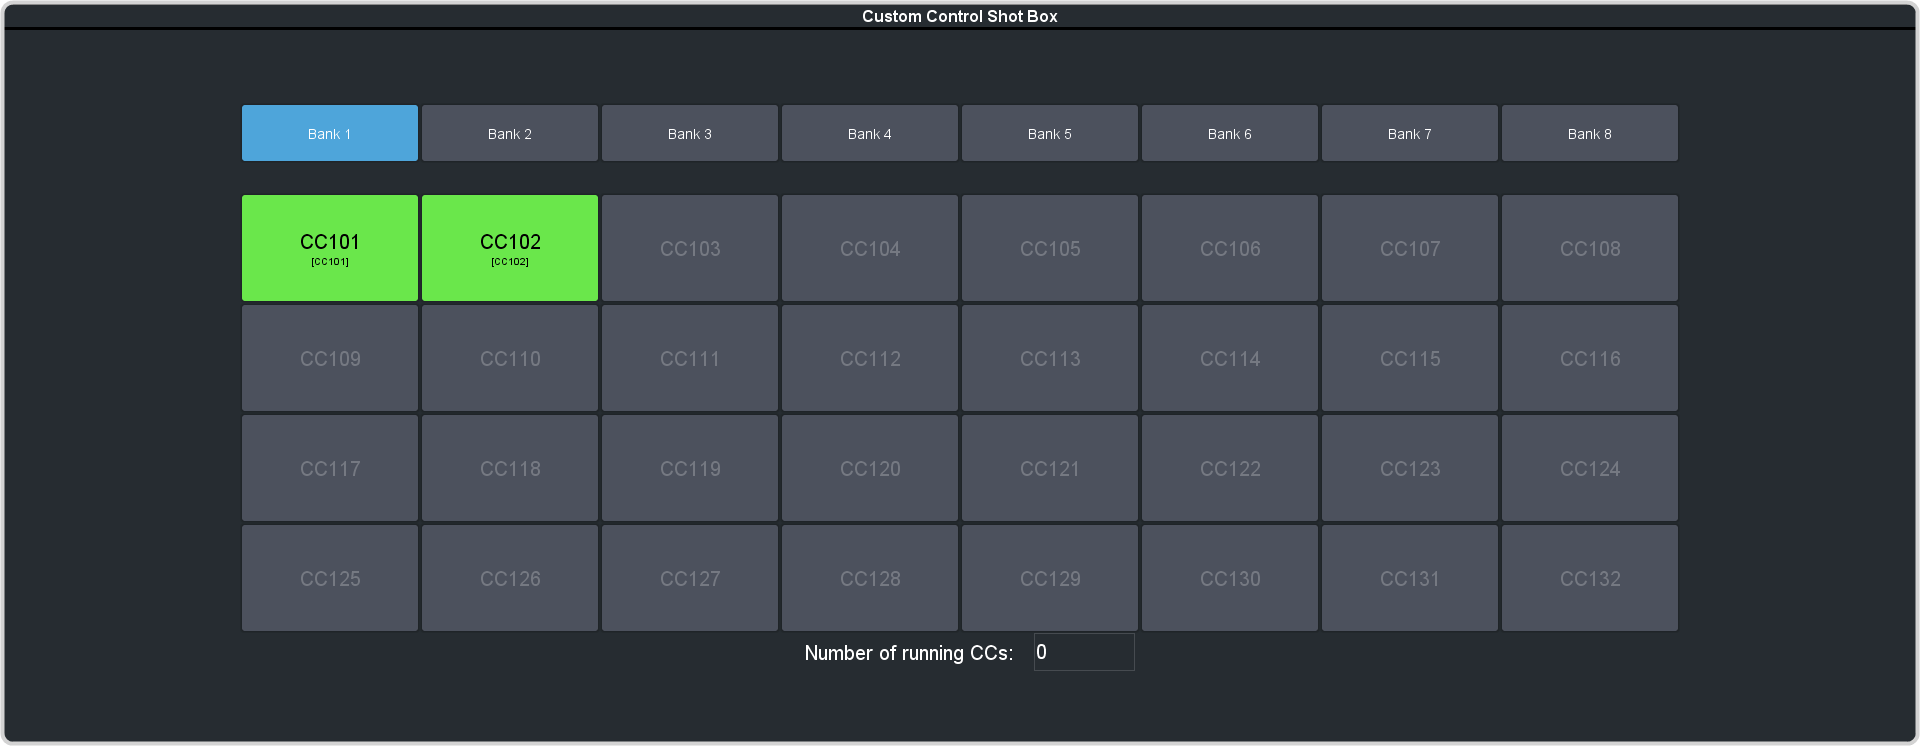The width and height of the screenshot is (1920, 746).
Task: Click the CC127 button
Action: 690,578
